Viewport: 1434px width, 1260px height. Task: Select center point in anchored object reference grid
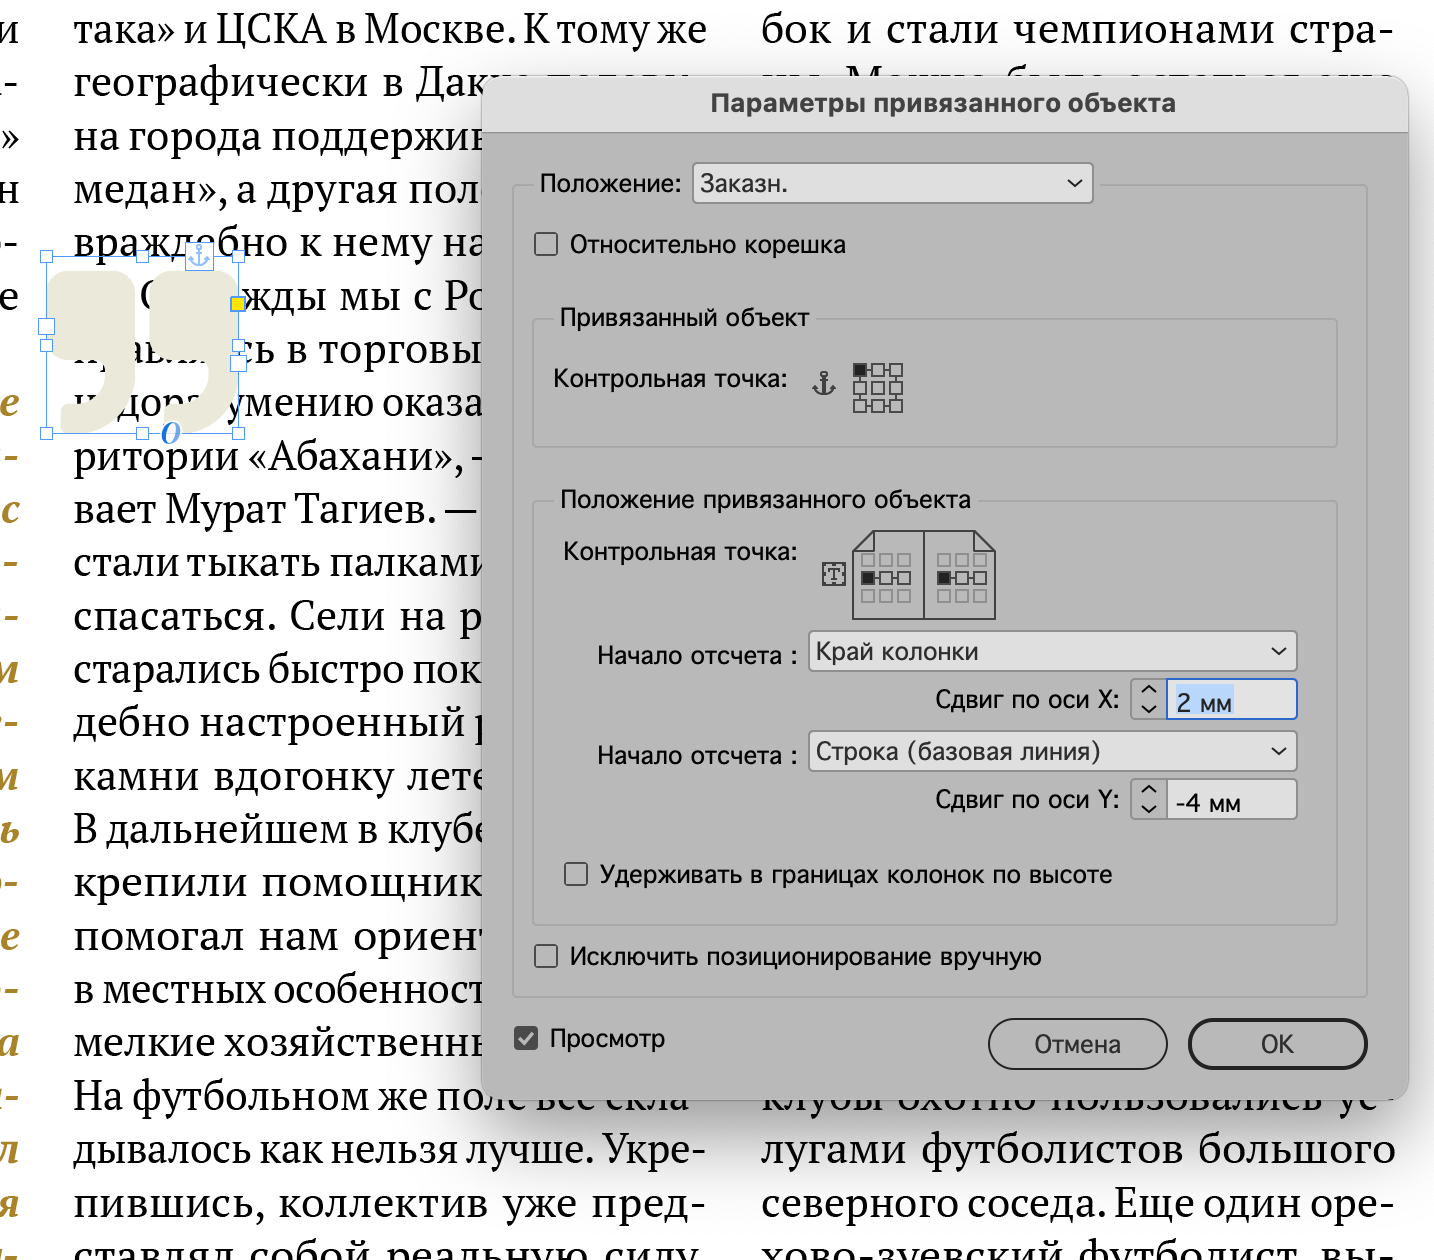(878, 388)
